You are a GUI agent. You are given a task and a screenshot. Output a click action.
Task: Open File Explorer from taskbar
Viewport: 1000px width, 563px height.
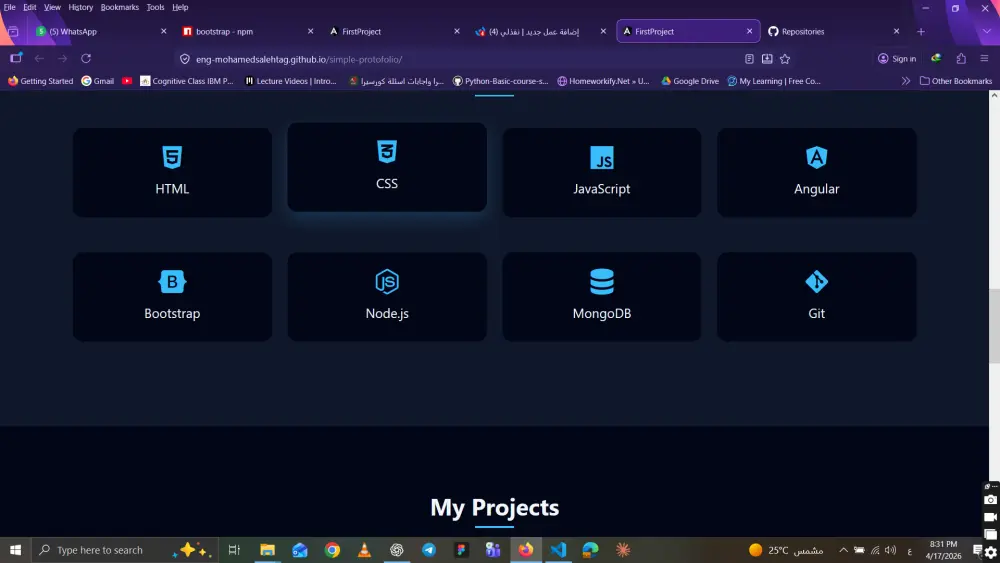267,550
